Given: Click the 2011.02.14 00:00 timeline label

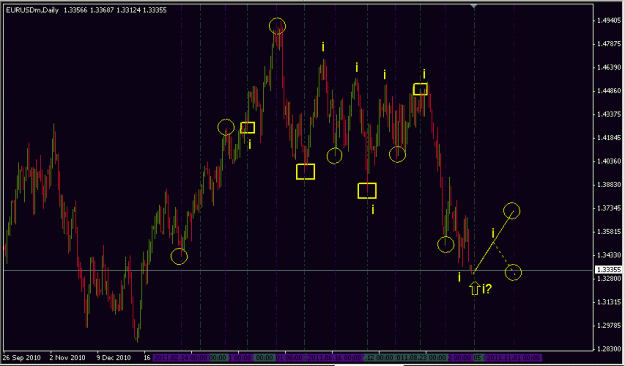Looking at the screenshot, I should click(180, 358).
